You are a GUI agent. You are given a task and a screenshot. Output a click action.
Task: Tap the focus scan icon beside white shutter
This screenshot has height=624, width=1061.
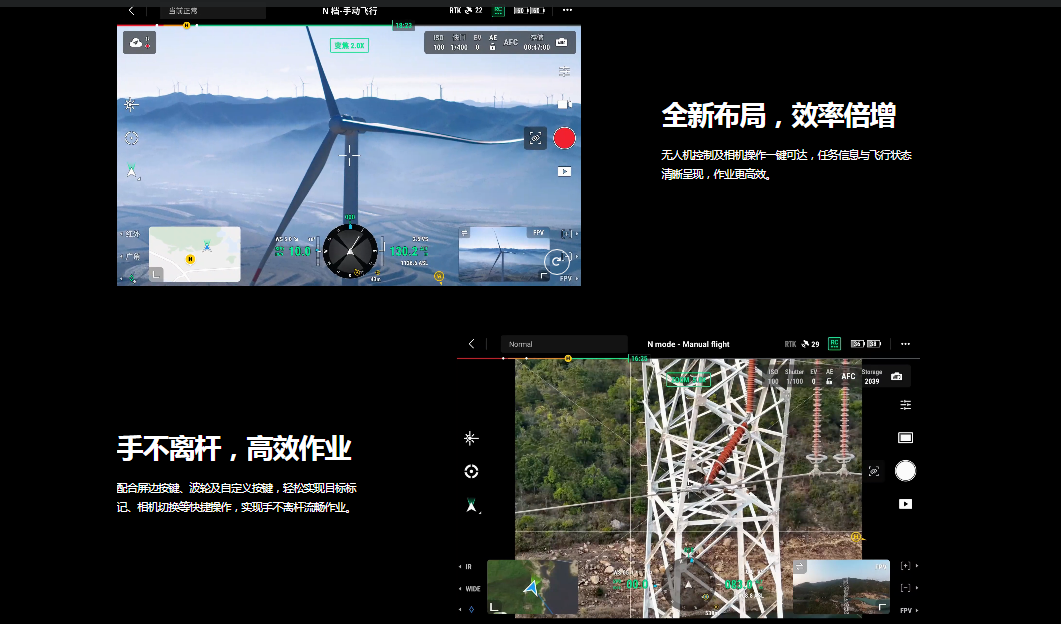click(x=874, y=470)
